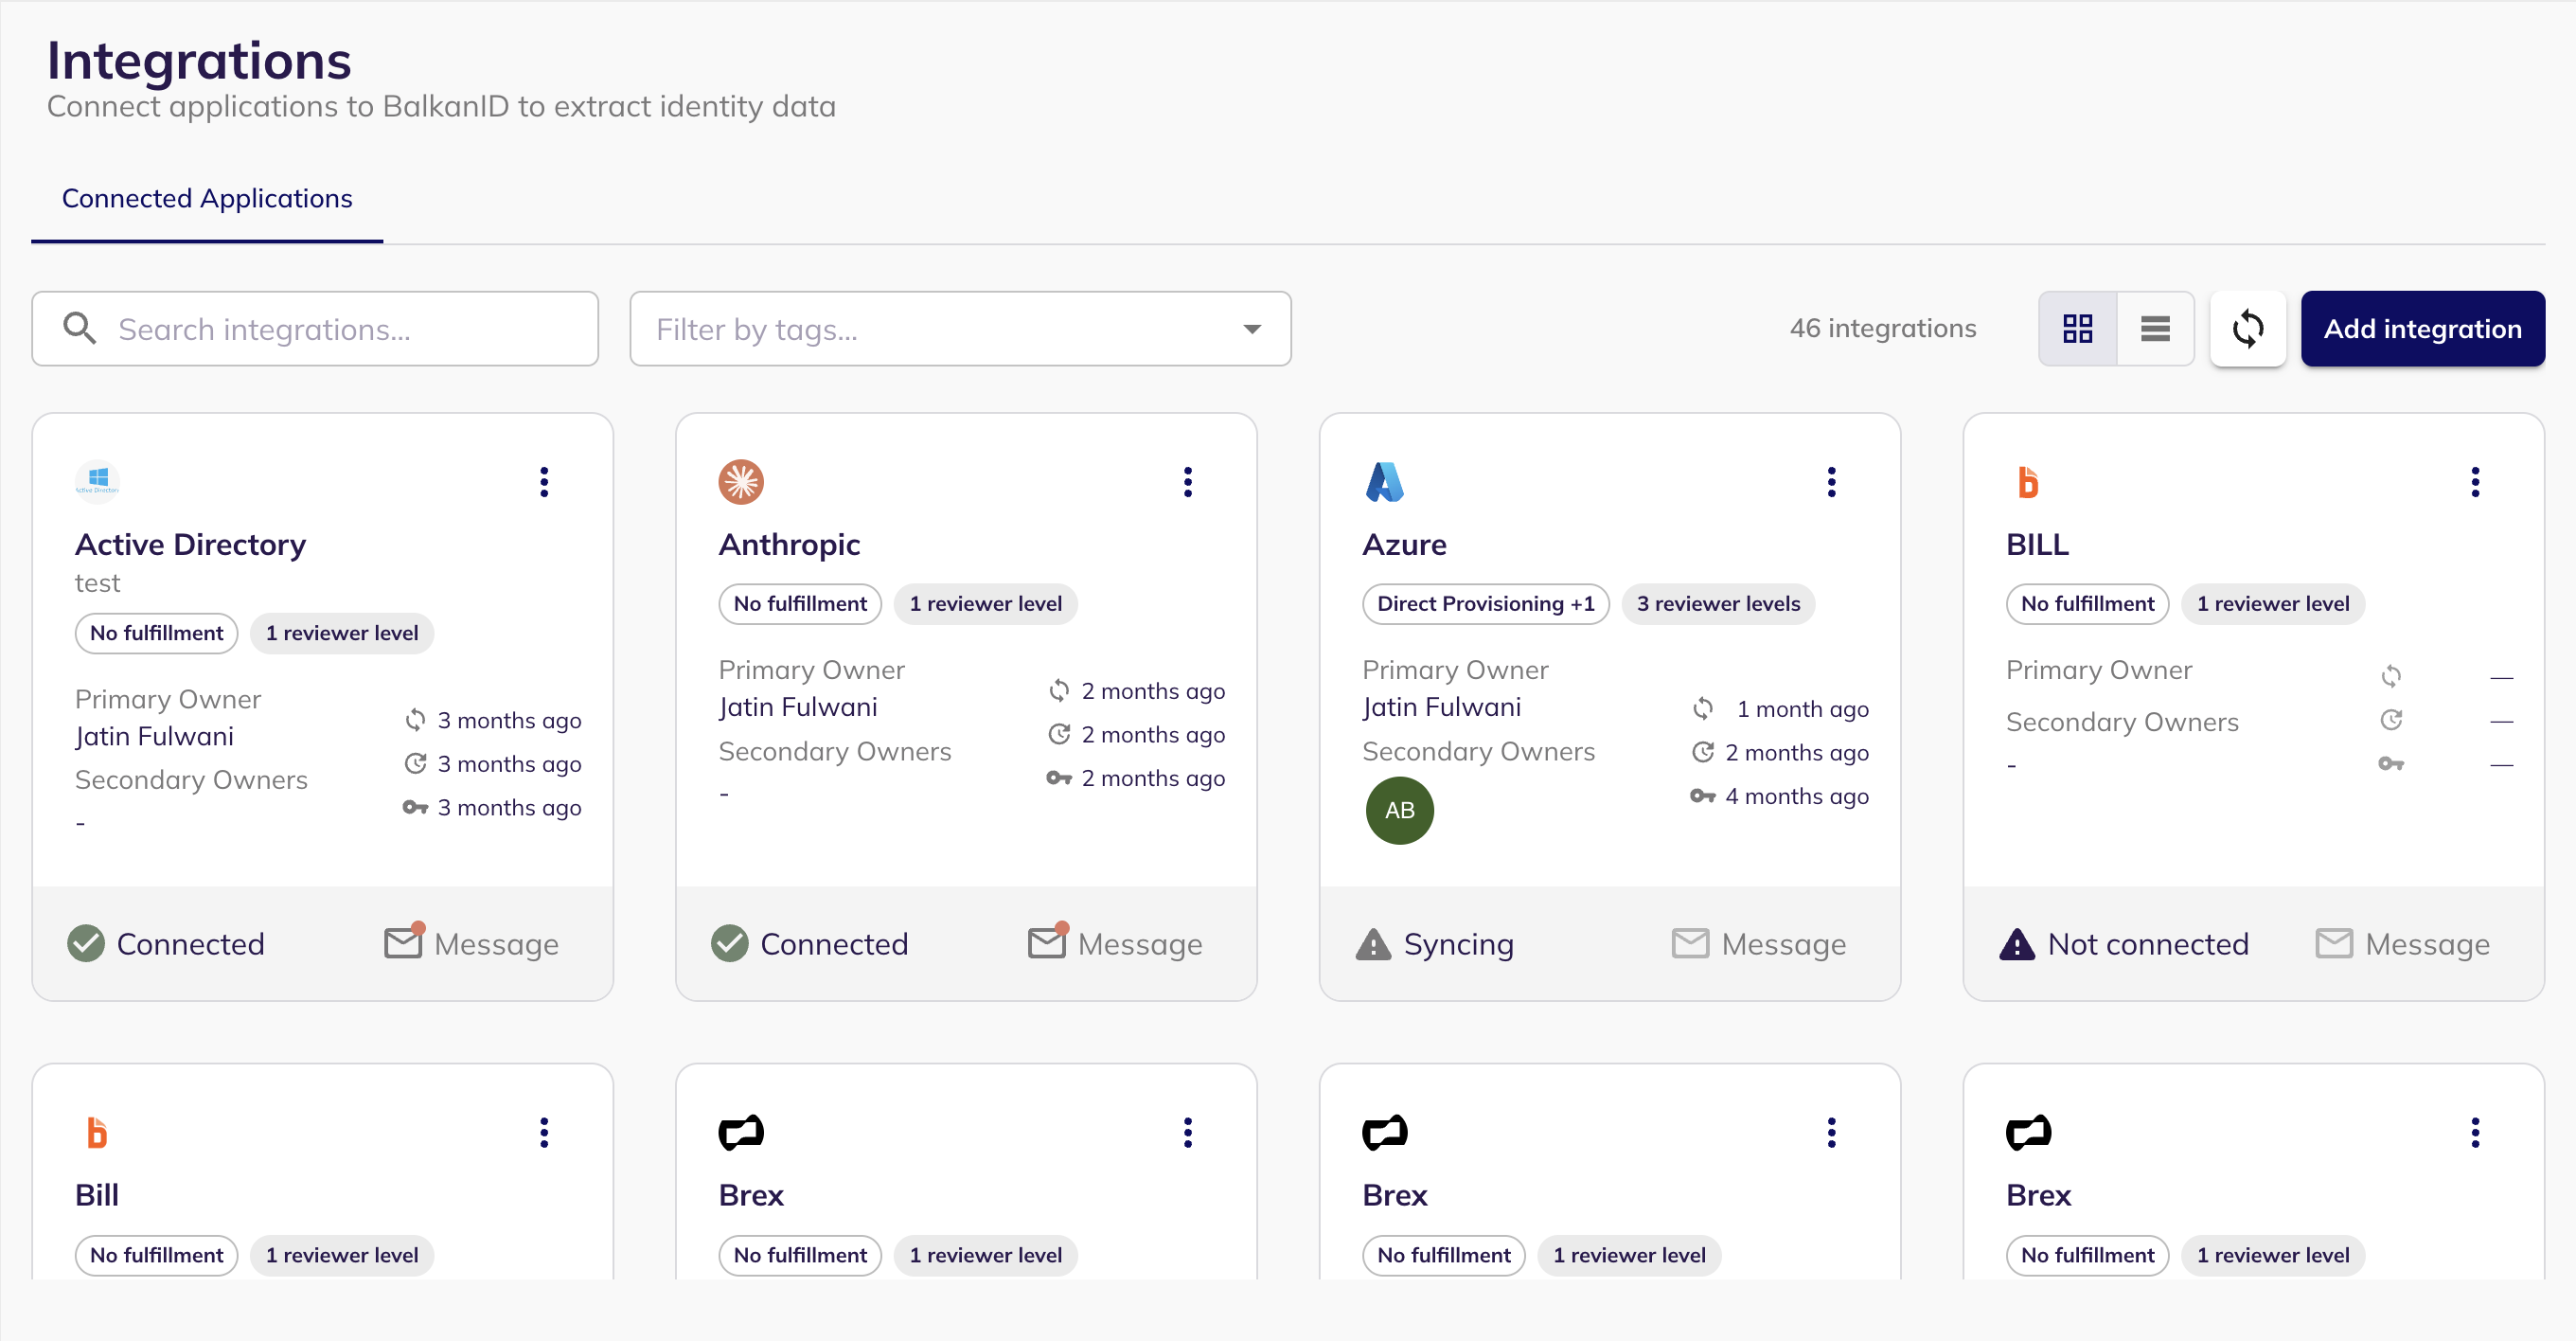Image resolution: width=2576 pixels, height=1341 pixels.
Task: Click the 4 months ago key timestamp
Action: 1796,796
